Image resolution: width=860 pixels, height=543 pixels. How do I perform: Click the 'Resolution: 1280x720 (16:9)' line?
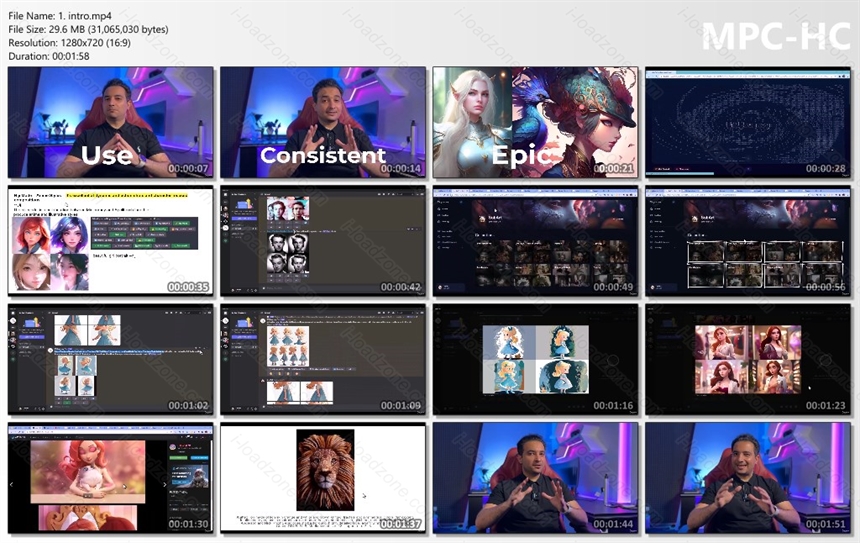[69, 43]
